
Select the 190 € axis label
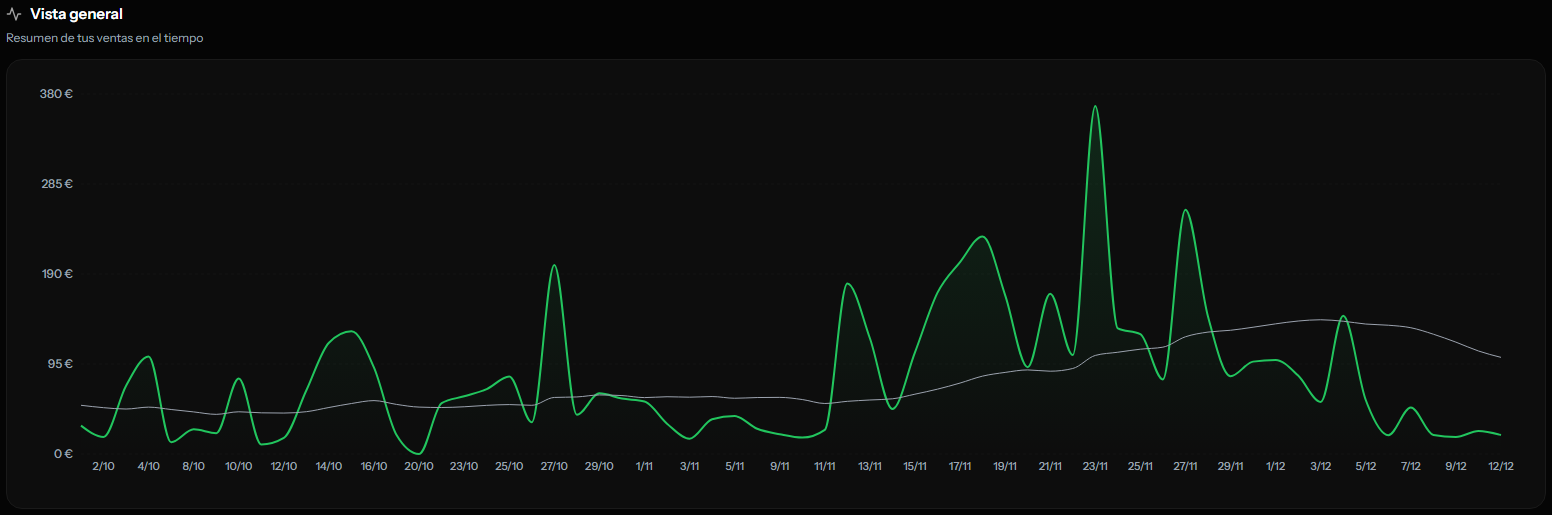point(56,274)
